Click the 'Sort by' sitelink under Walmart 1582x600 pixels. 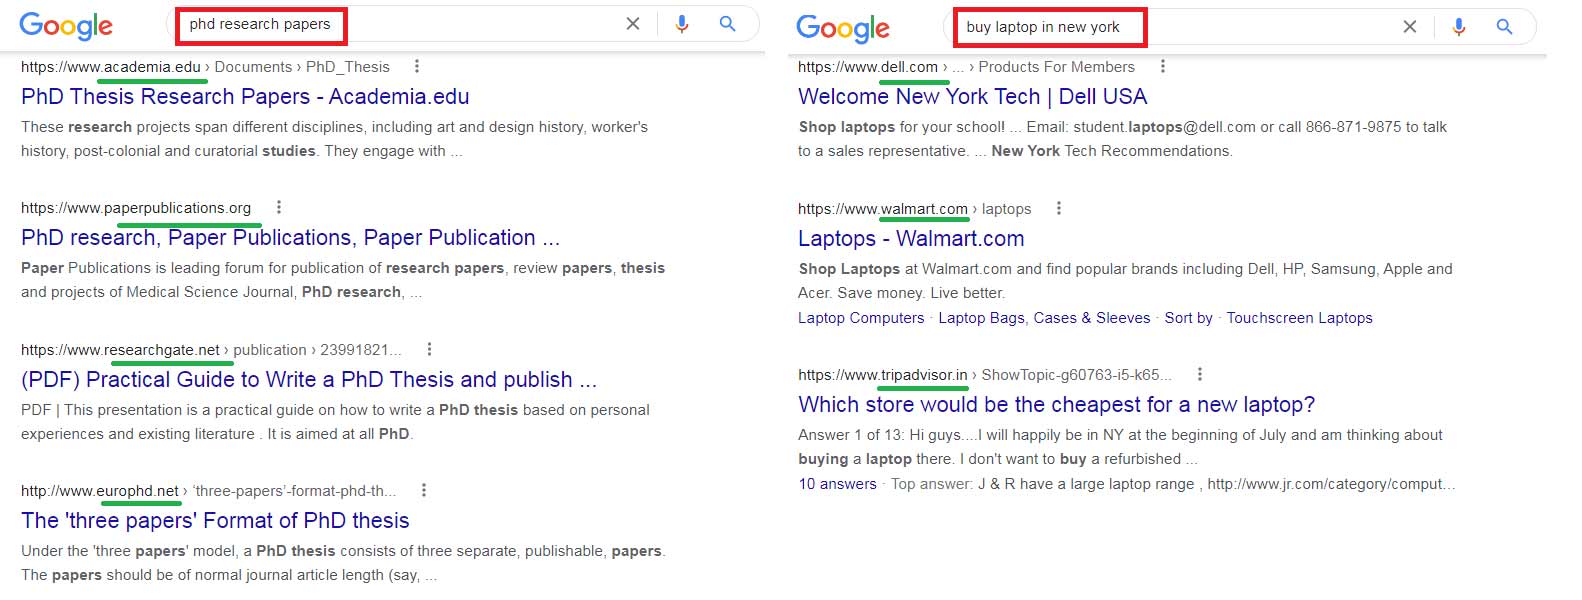coord(1188,318)
